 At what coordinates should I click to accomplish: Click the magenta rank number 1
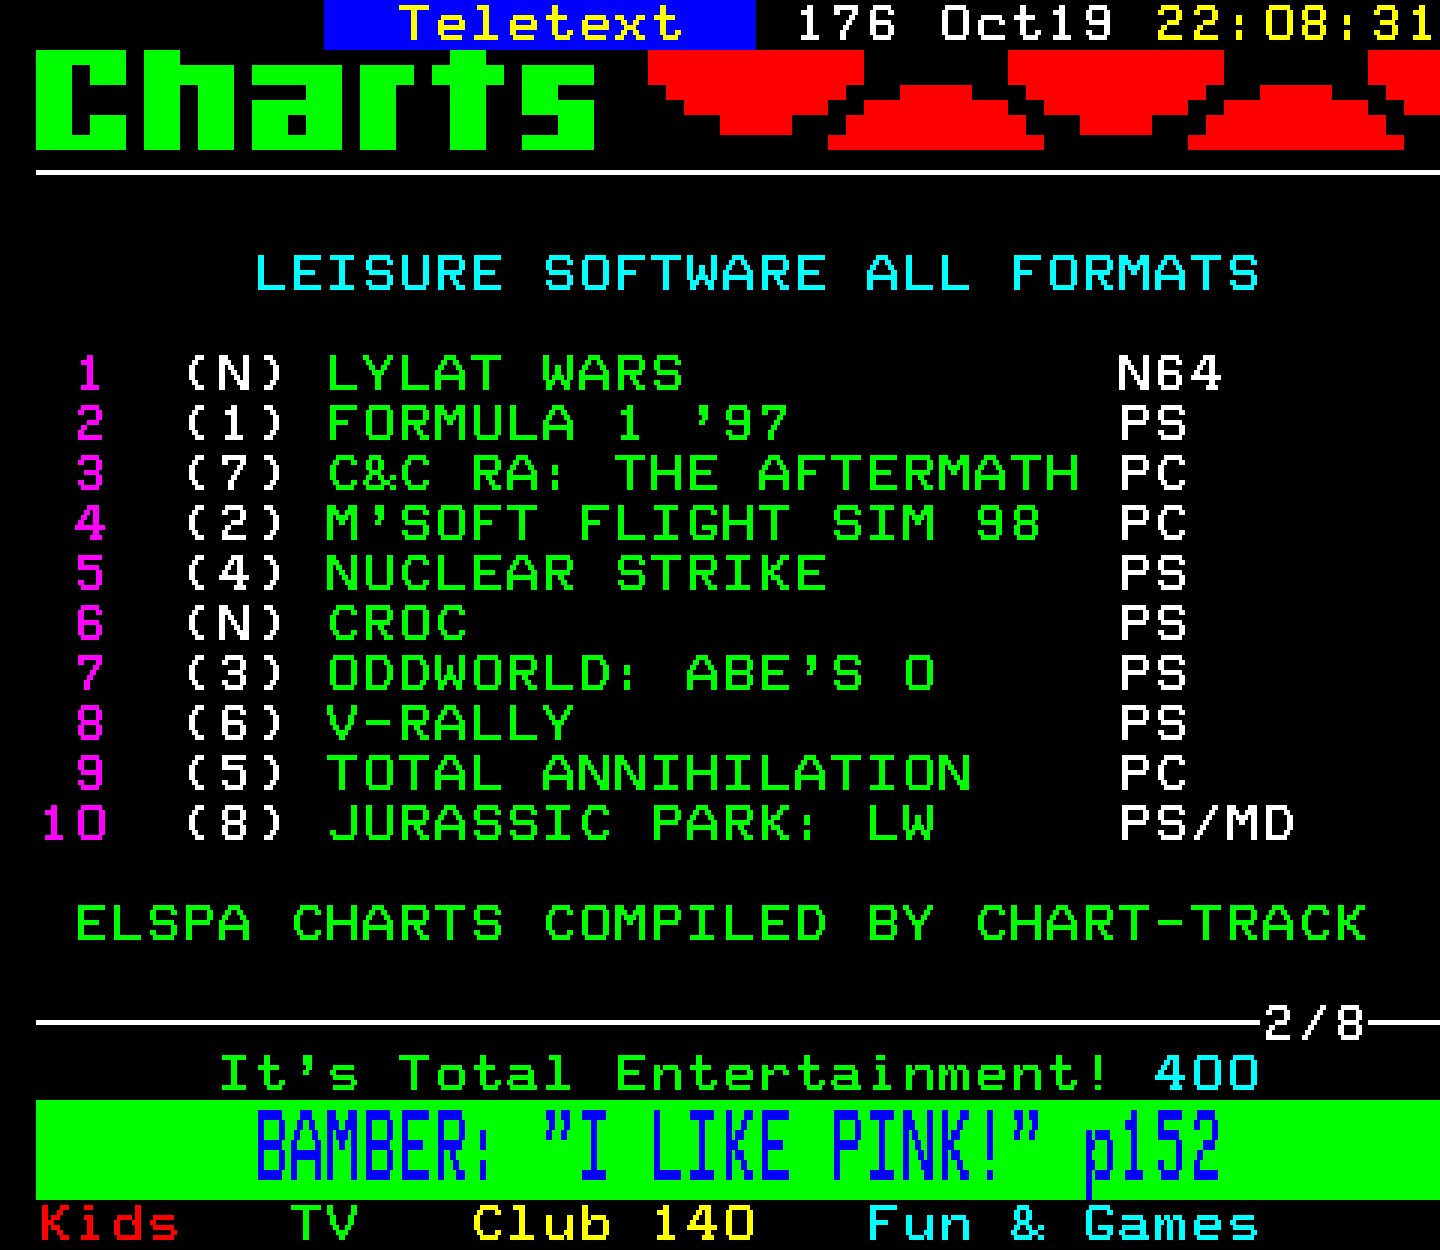[90, 374]
